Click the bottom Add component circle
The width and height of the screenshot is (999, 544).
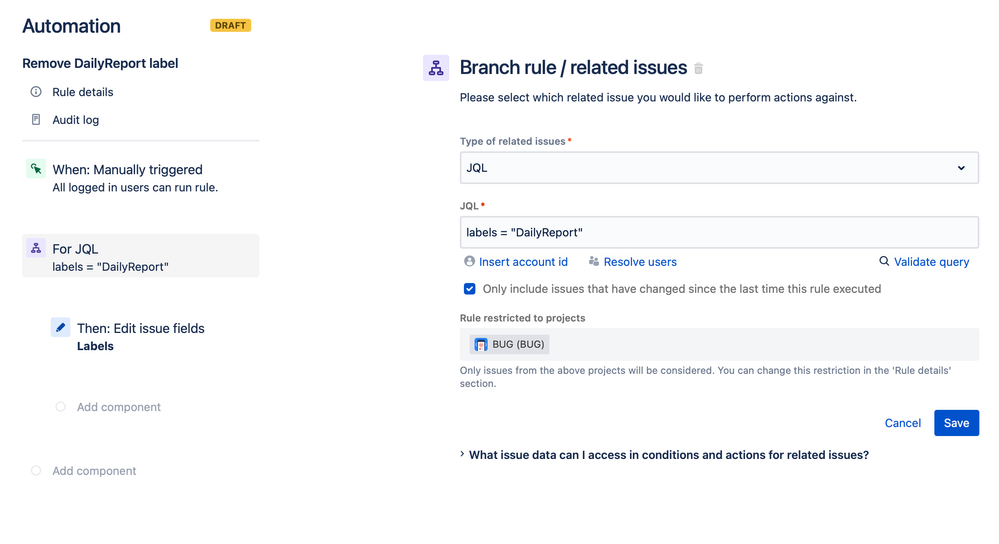[x=36, y=471]
